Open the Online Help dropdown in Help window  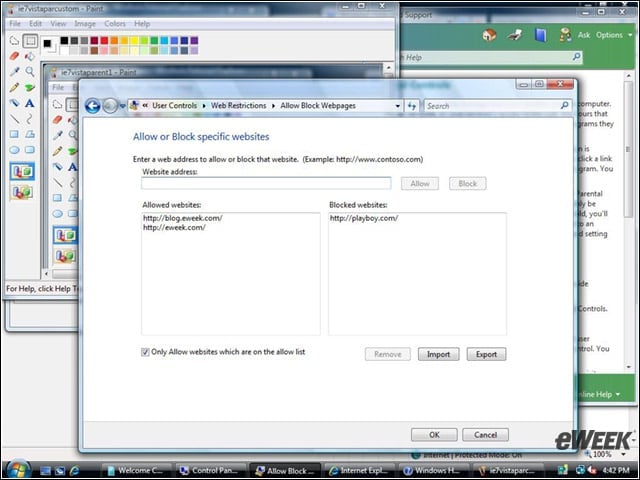point(599,394)
